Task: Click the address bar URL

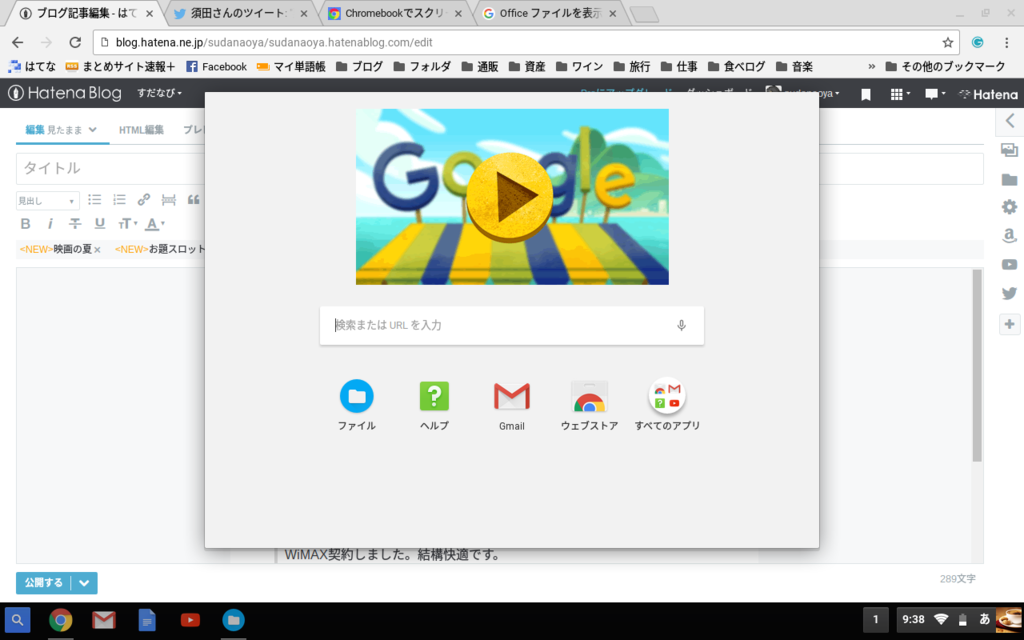Action: point(274,42)
